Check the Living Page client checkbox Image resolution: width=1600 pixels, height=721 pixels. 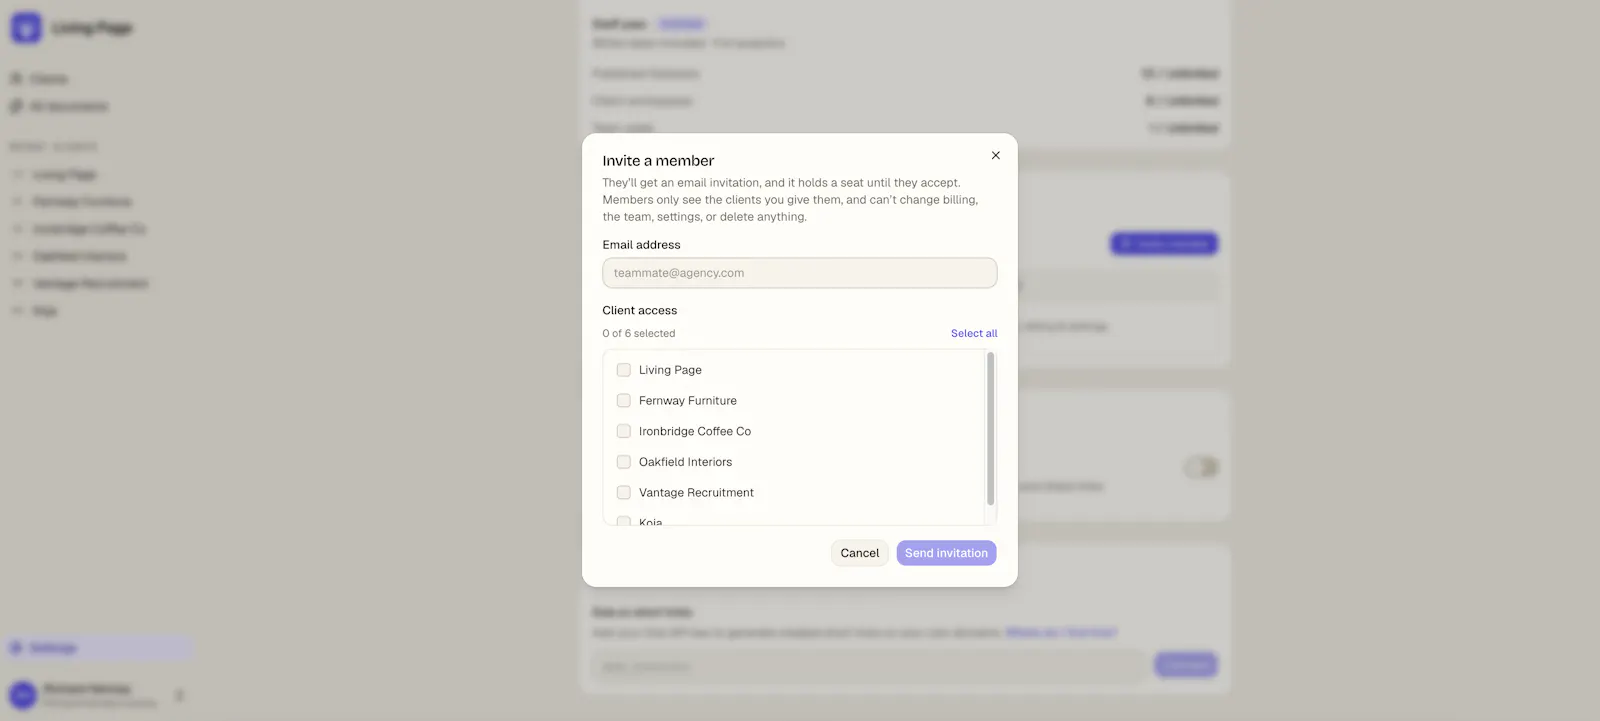(624, 370)
